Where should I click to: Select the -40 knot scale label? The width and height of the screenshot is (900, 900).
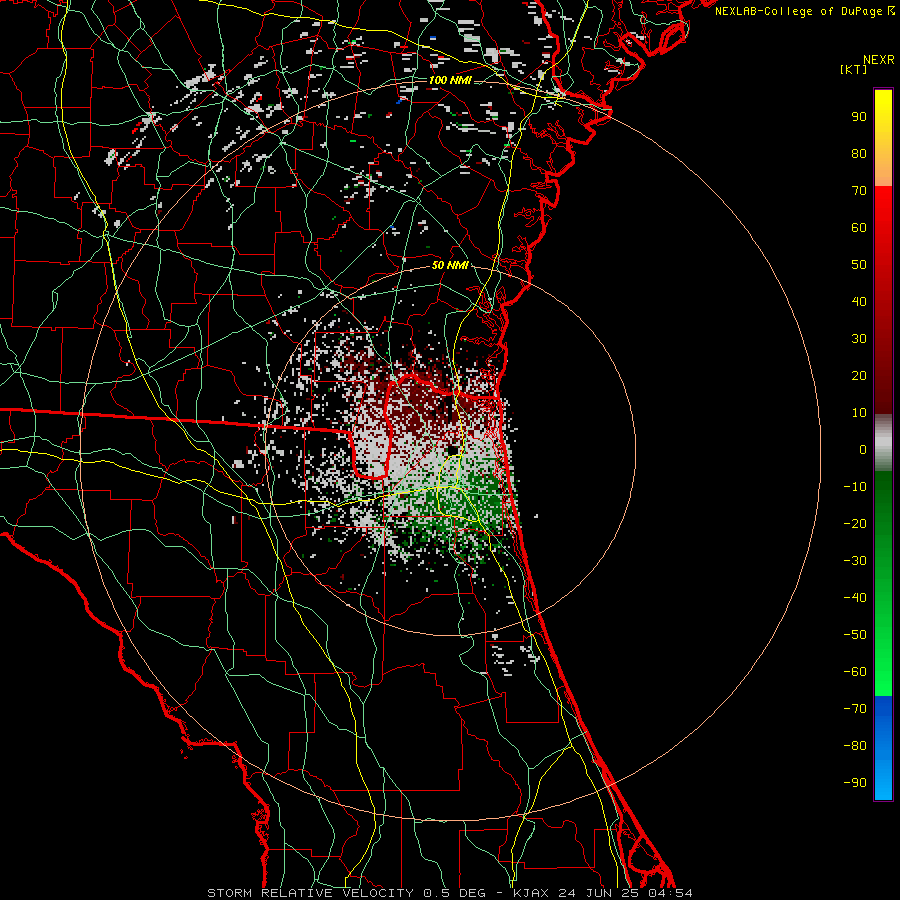click(x=855, y=598)
